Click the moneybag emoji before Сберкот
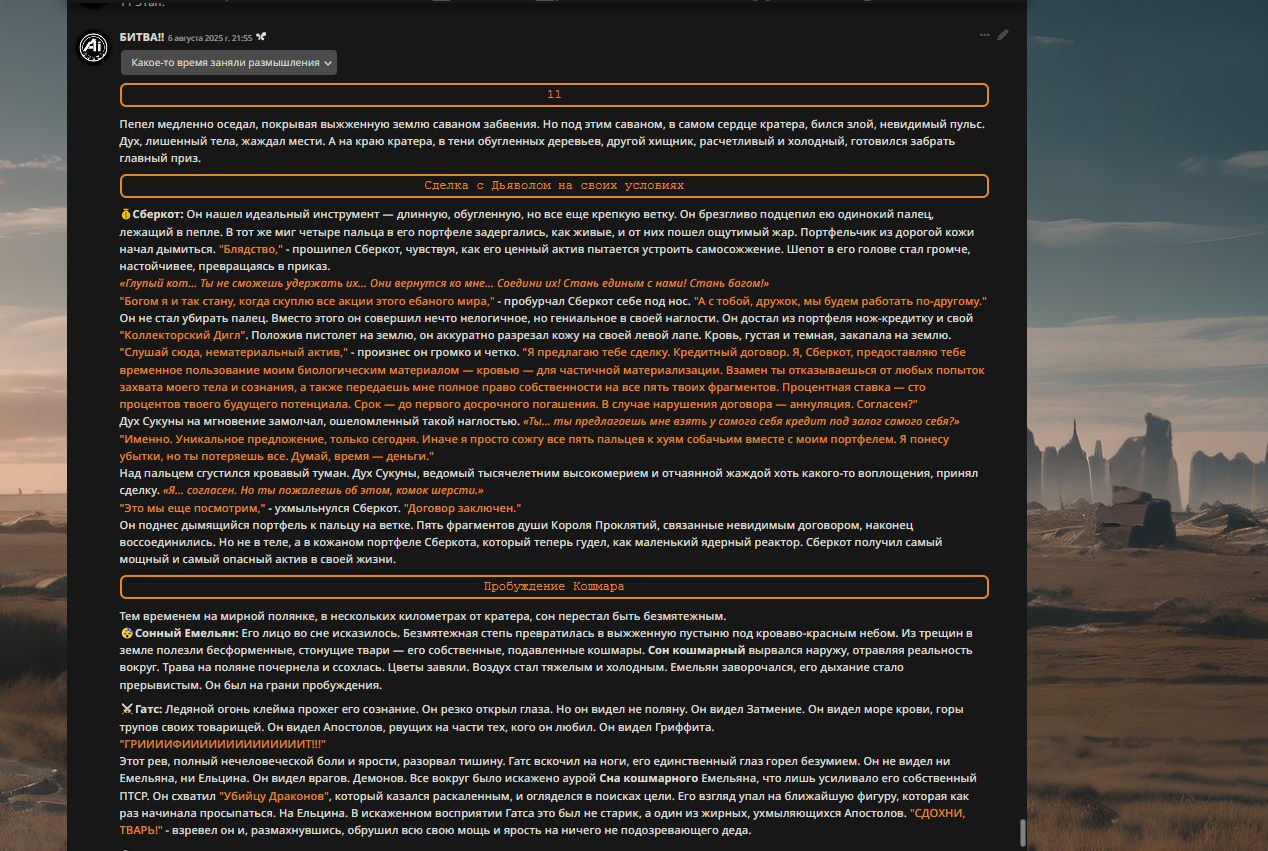Viewport: 1268px width, 851px height. pyautogui.click(x=125, y=215)
